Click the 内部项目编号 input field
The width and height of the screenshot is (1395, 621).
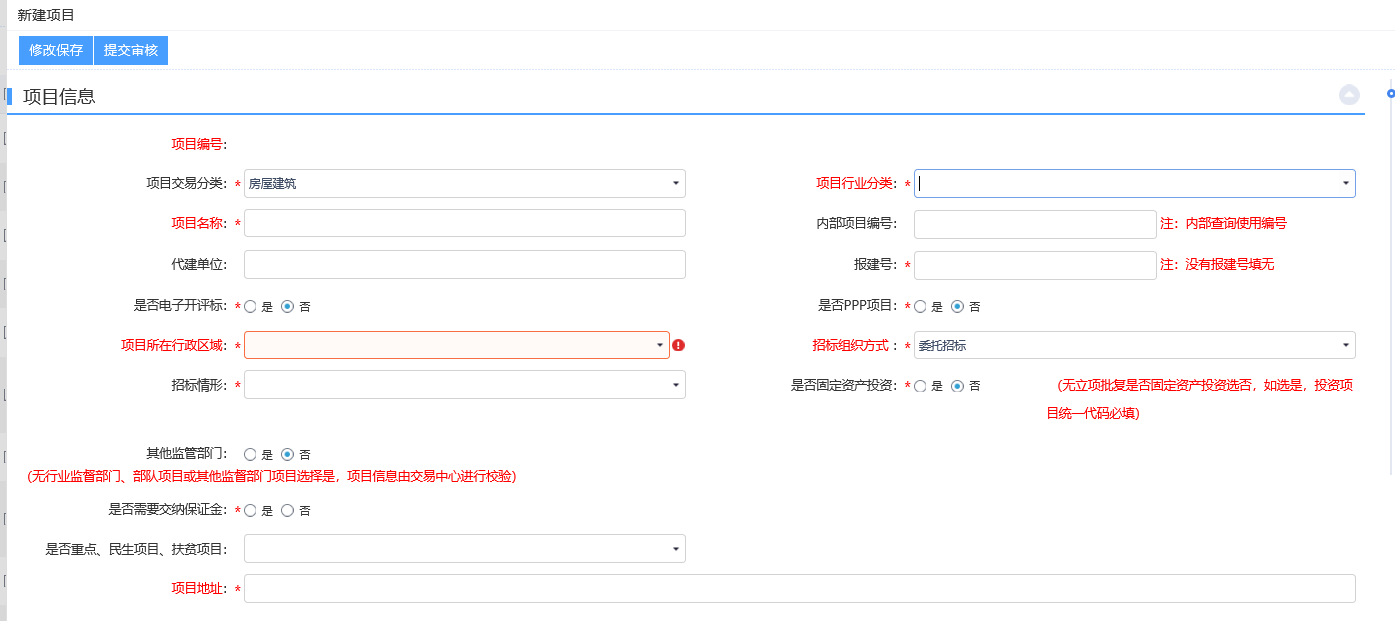1034,224
